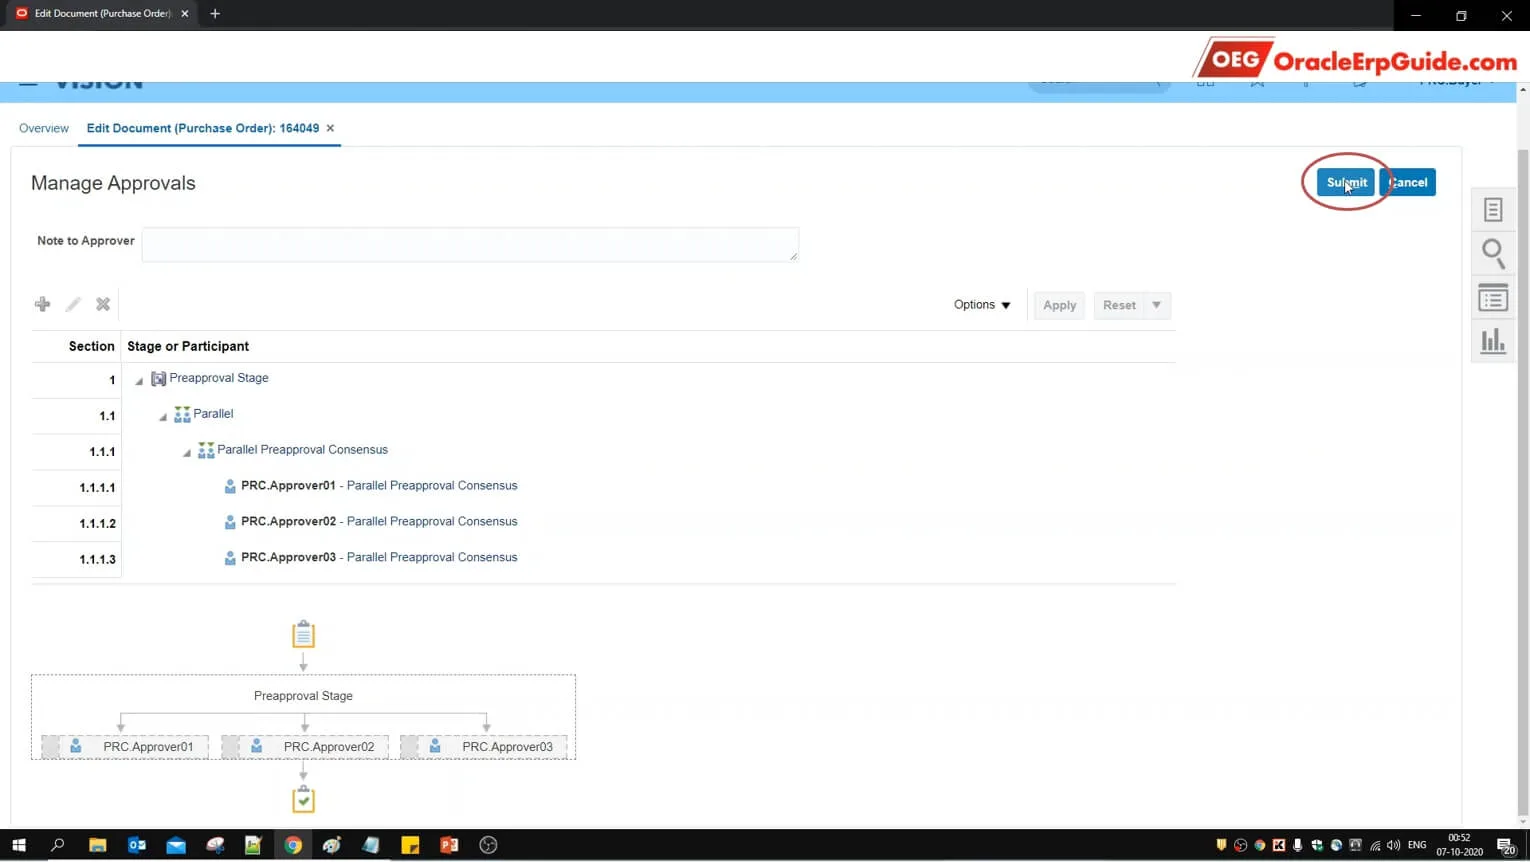
Task: Switch to the Overview tab
Action: coord(44,128)
